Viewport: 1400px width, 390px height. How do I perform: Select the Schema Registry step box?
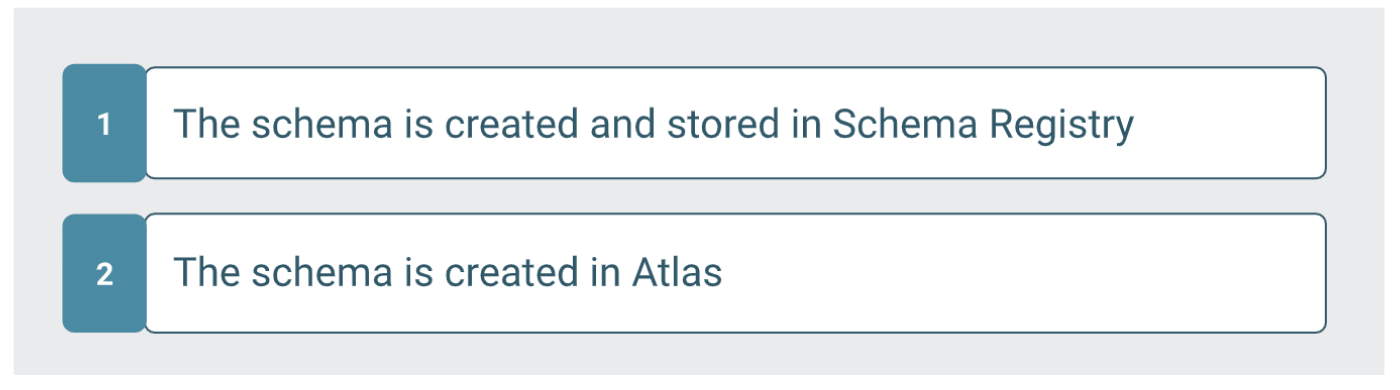point(735,123)
